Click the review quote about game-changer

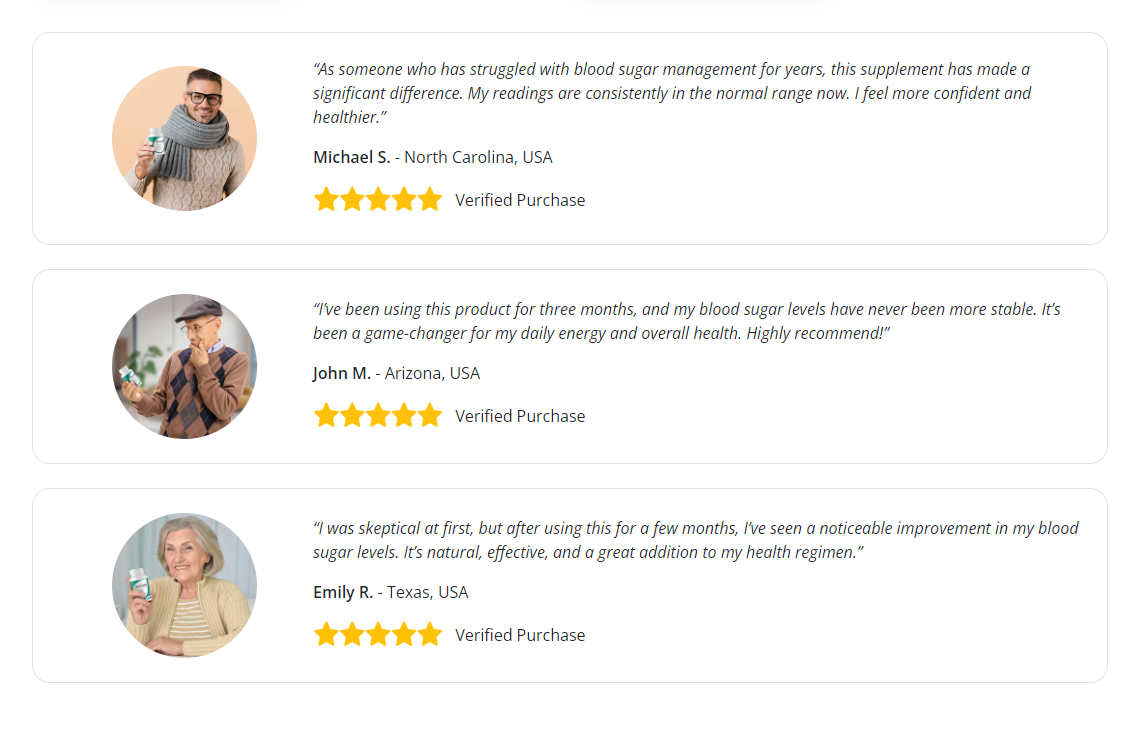coord(687,321)
